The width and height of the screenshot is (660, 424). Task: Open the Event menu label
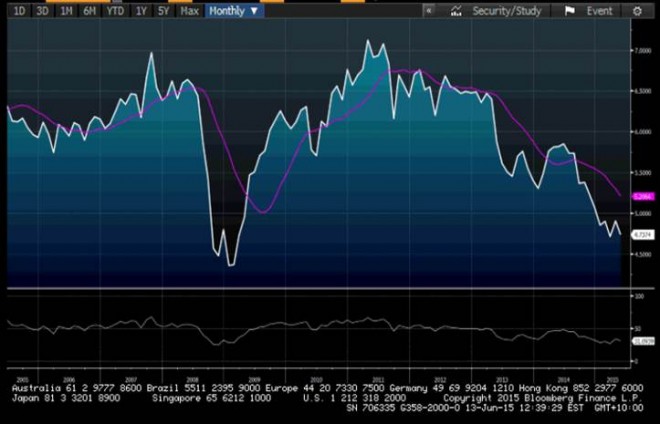(x=600, y=11)
